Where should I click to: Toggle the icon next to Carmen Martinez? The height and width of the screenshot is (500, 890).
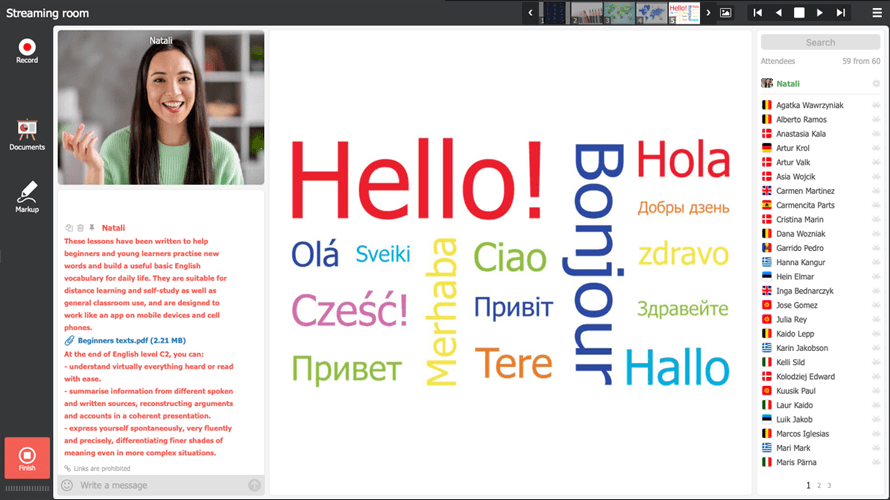click(x=876, y=191)
